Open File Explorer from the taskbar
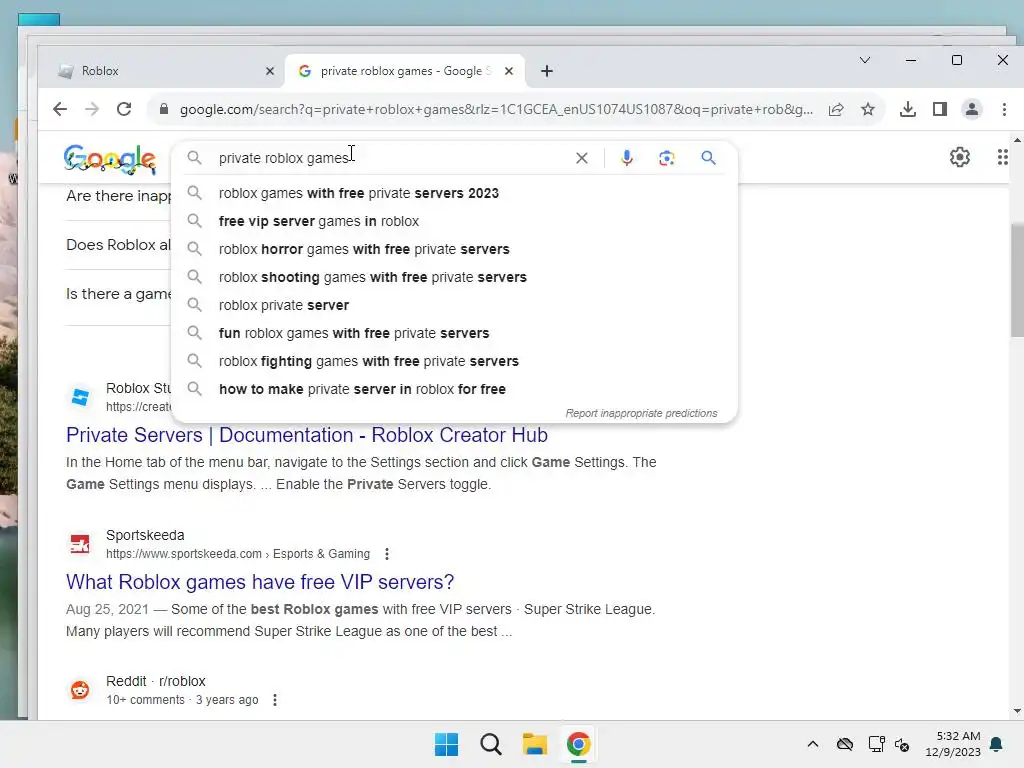The width and height of the screenshot is (1024, 768). [534, 744]
